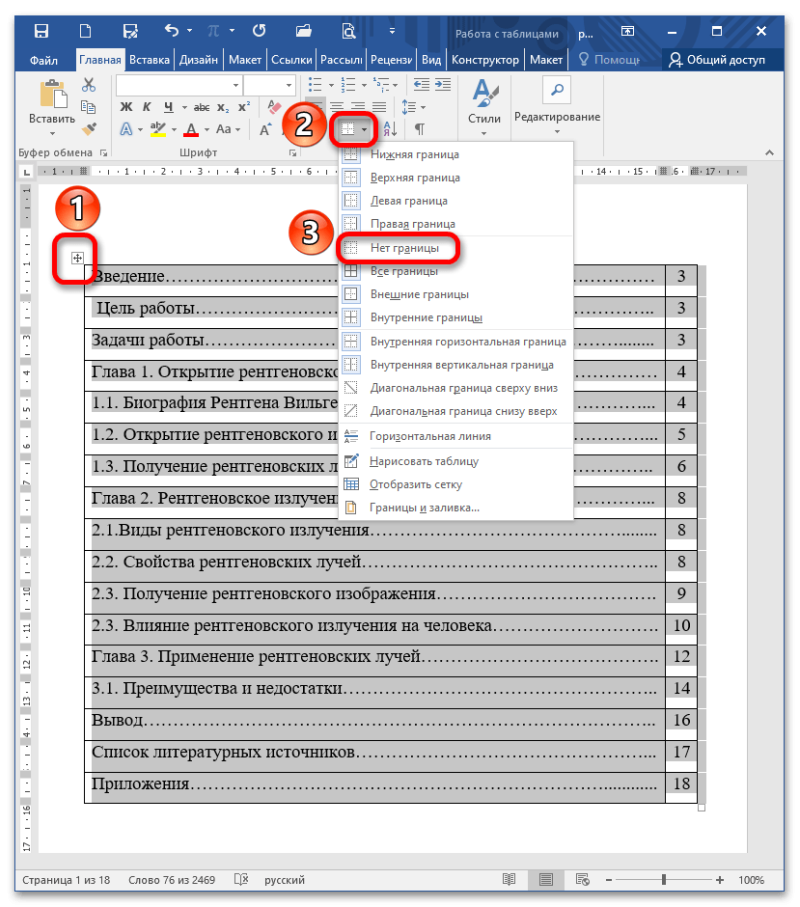Choose Внешние границы menu item
The height and width of the screenshot is (907, 800).
(419, 294)
